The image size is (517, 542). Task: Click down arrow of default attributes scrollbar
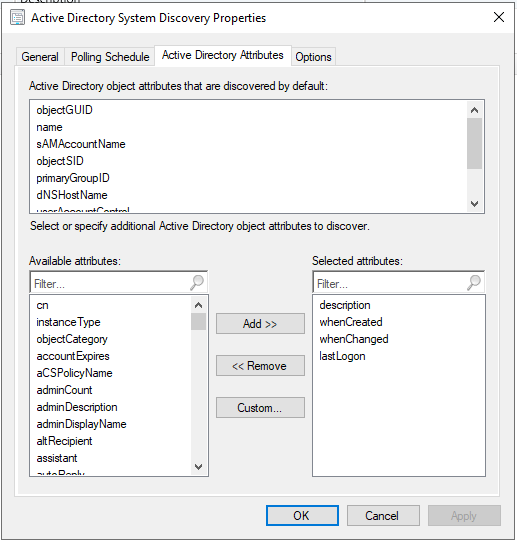[x=474, y=204]
